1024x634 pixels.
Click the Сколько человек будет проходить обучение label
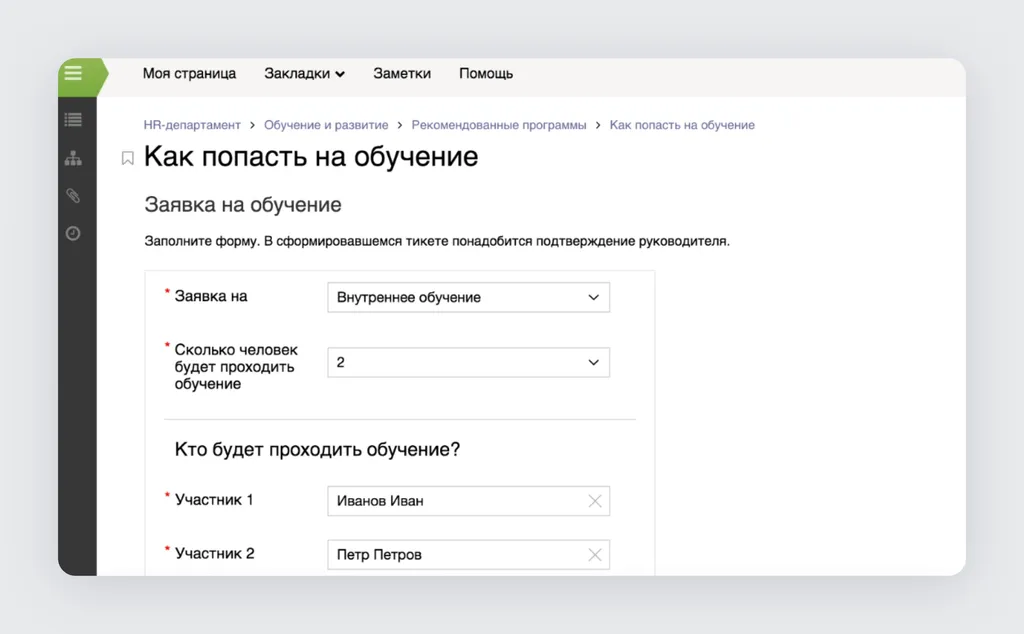tap(236, 366)
